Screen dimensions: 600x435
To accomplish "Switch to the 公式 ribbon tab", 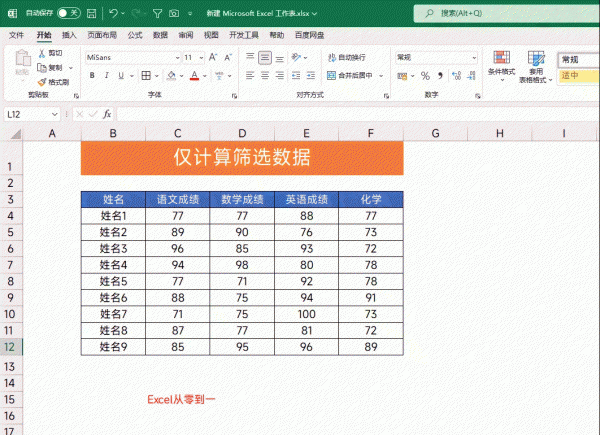I will pos(135,35).
